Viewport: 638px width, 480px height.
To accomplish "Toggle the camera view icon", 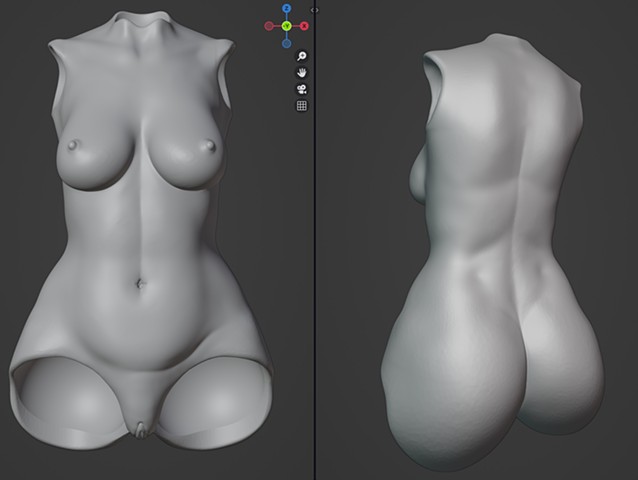I will pyautogui.click(x=301, y=89).
